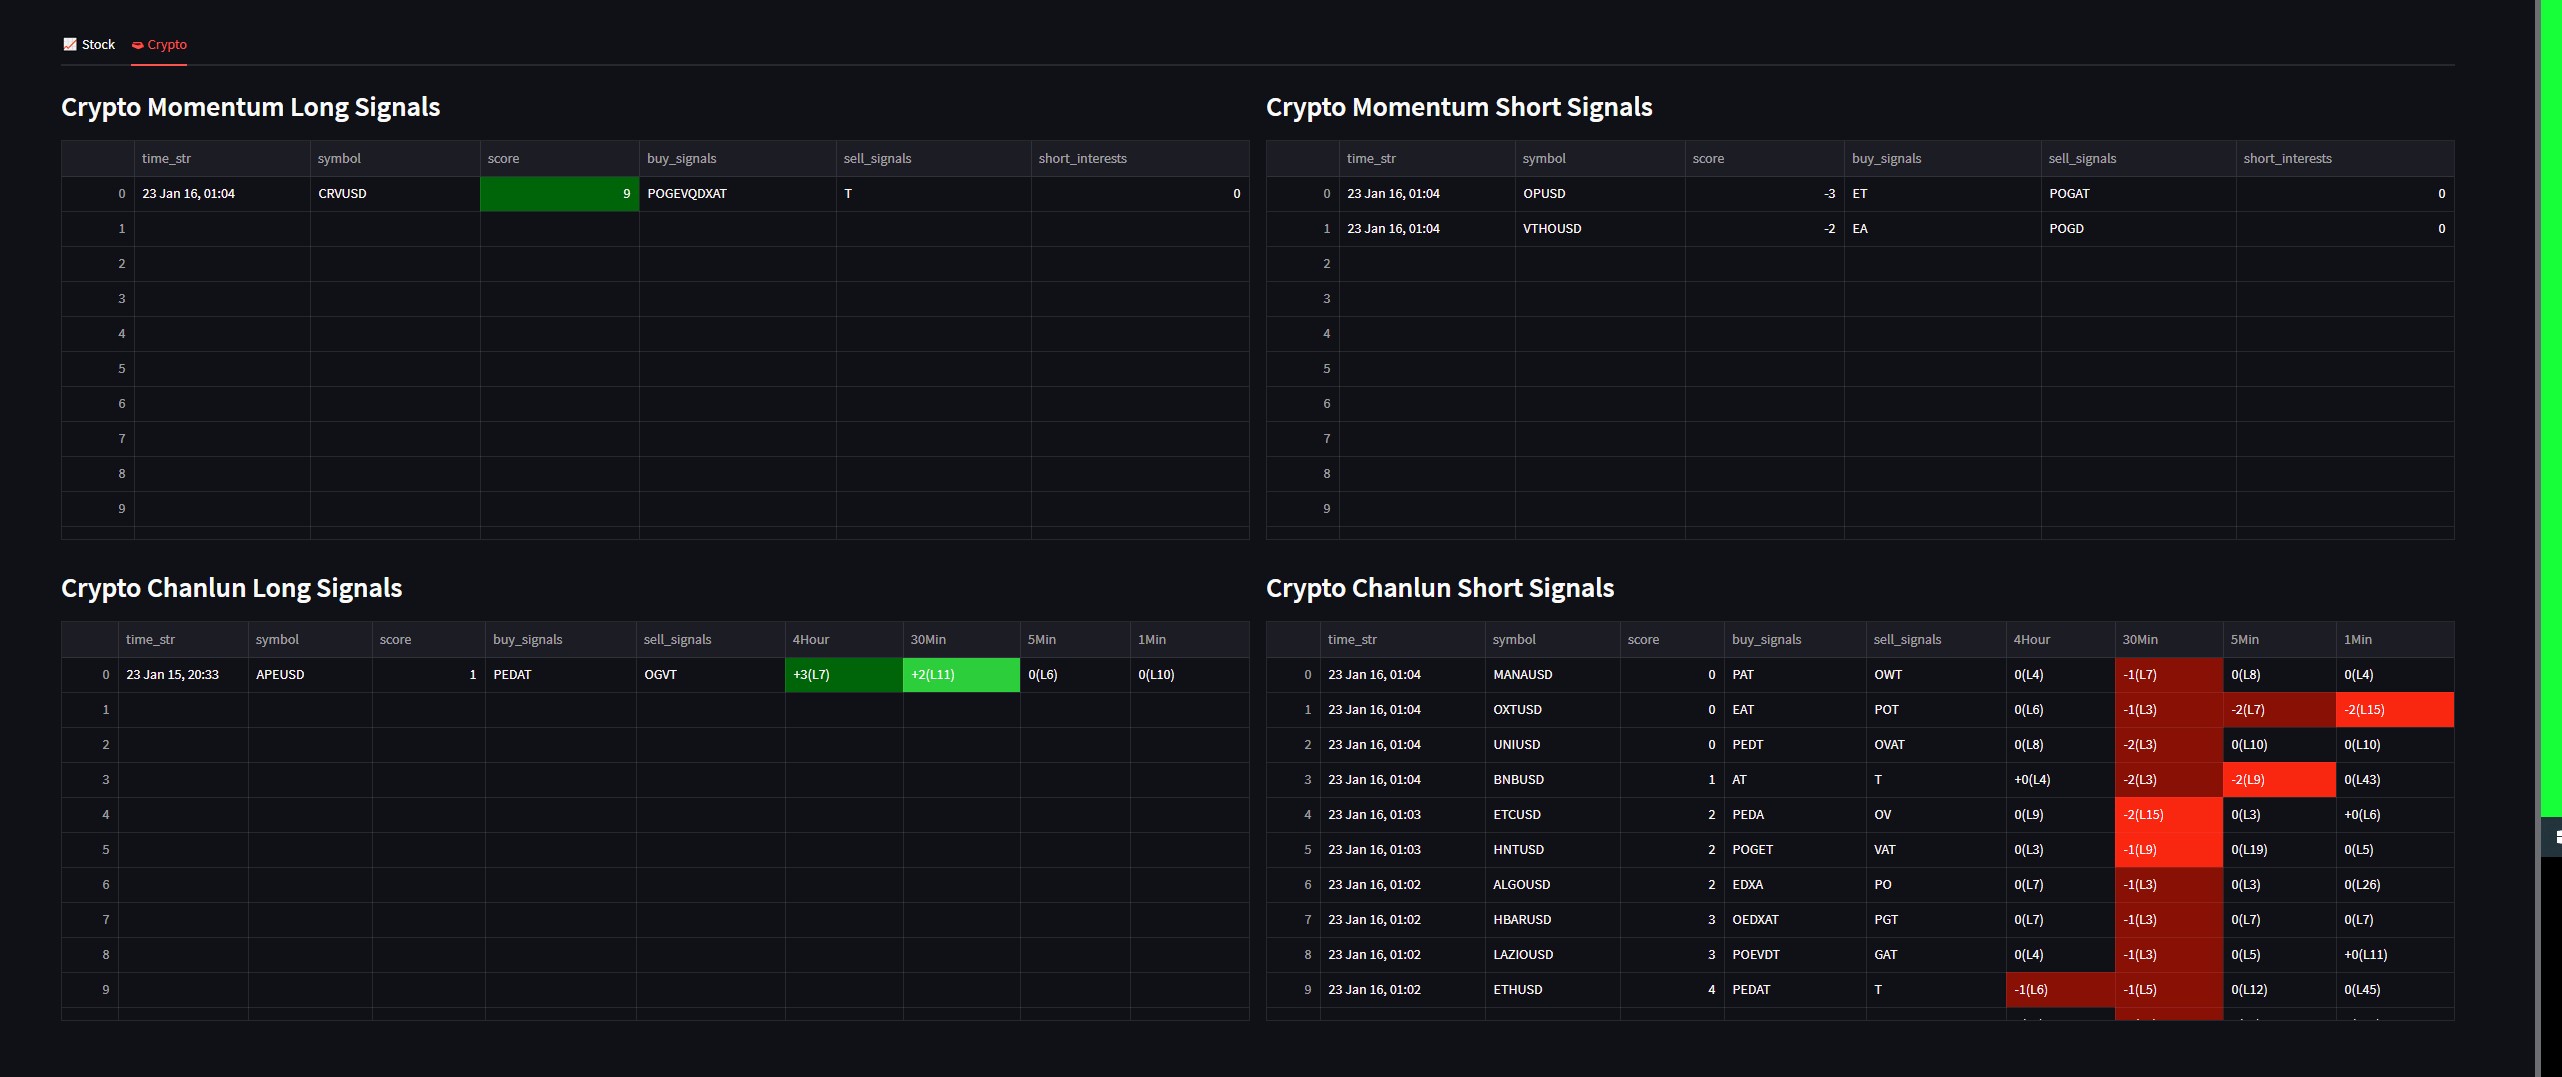Click the bright green +2(L11) cell
2562x1077 pixels.
(x=960, y=675)
